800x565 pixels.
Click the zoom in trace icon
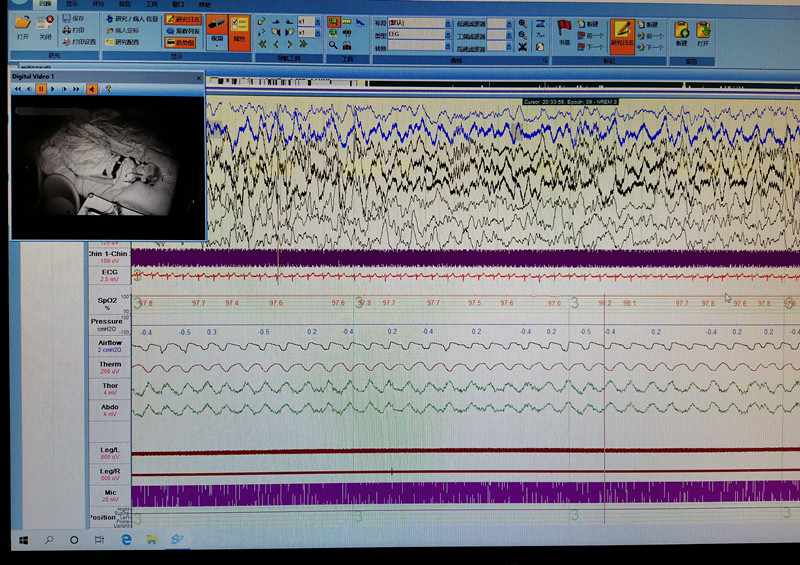click(522, 21)
